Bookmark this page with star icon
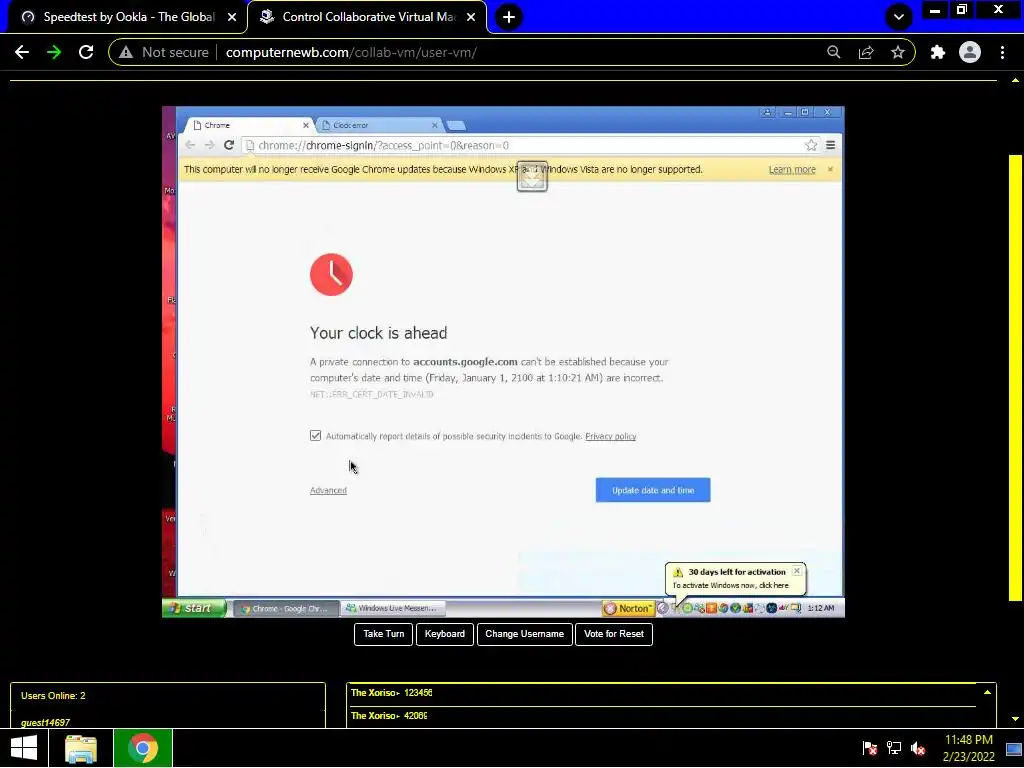This screenshot has height=768, width=1024. [x=898, y=52]
